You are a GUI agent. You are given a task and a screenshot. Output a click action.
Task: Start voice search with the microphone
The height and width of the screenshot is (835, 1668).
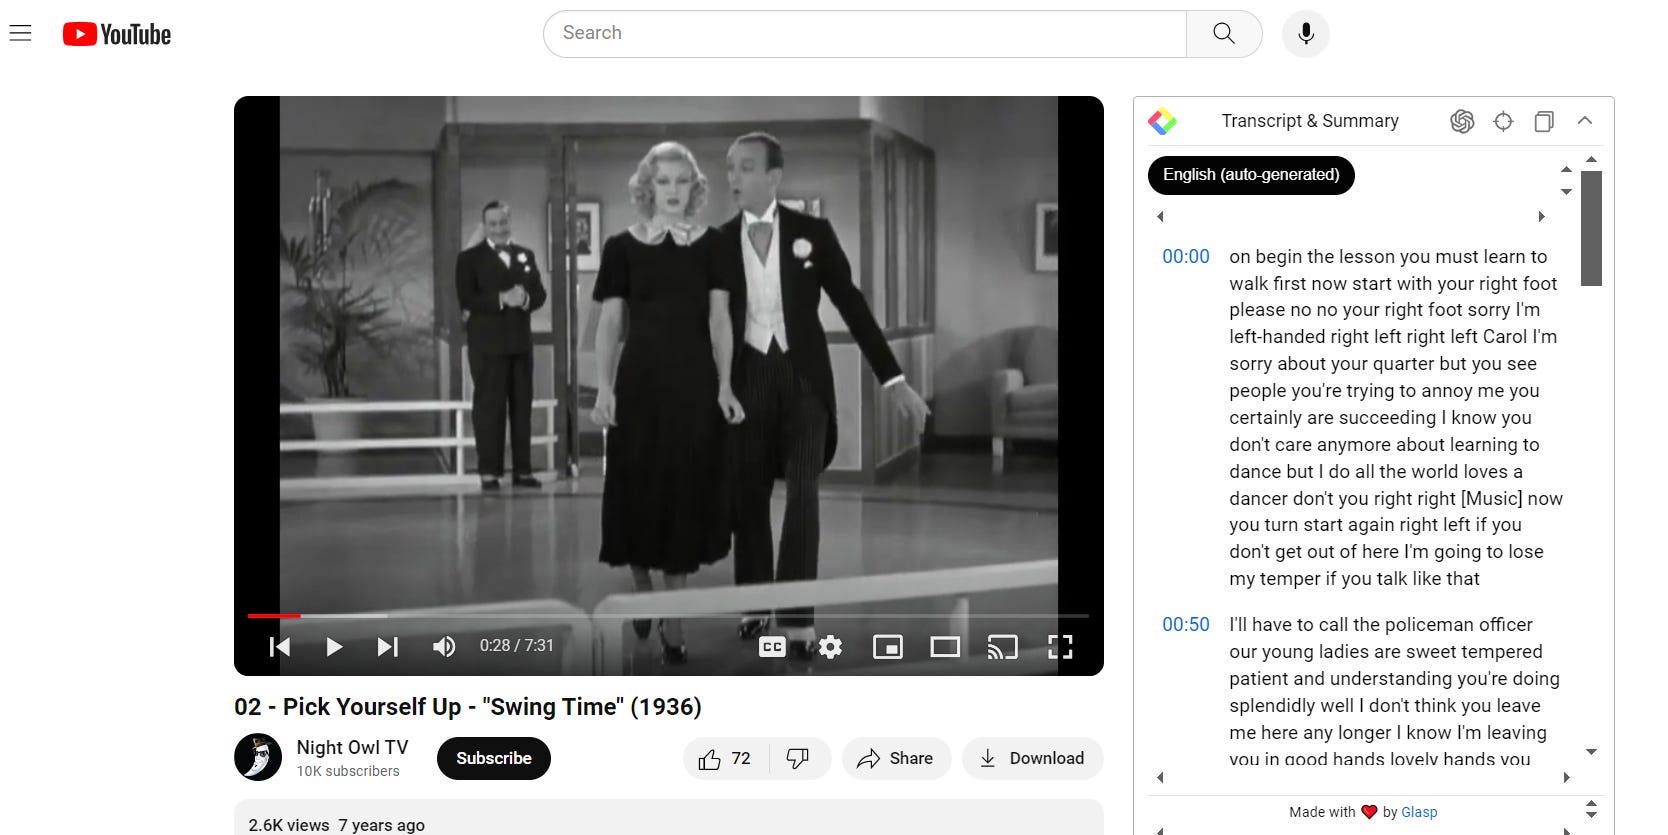click(1306, 33)
